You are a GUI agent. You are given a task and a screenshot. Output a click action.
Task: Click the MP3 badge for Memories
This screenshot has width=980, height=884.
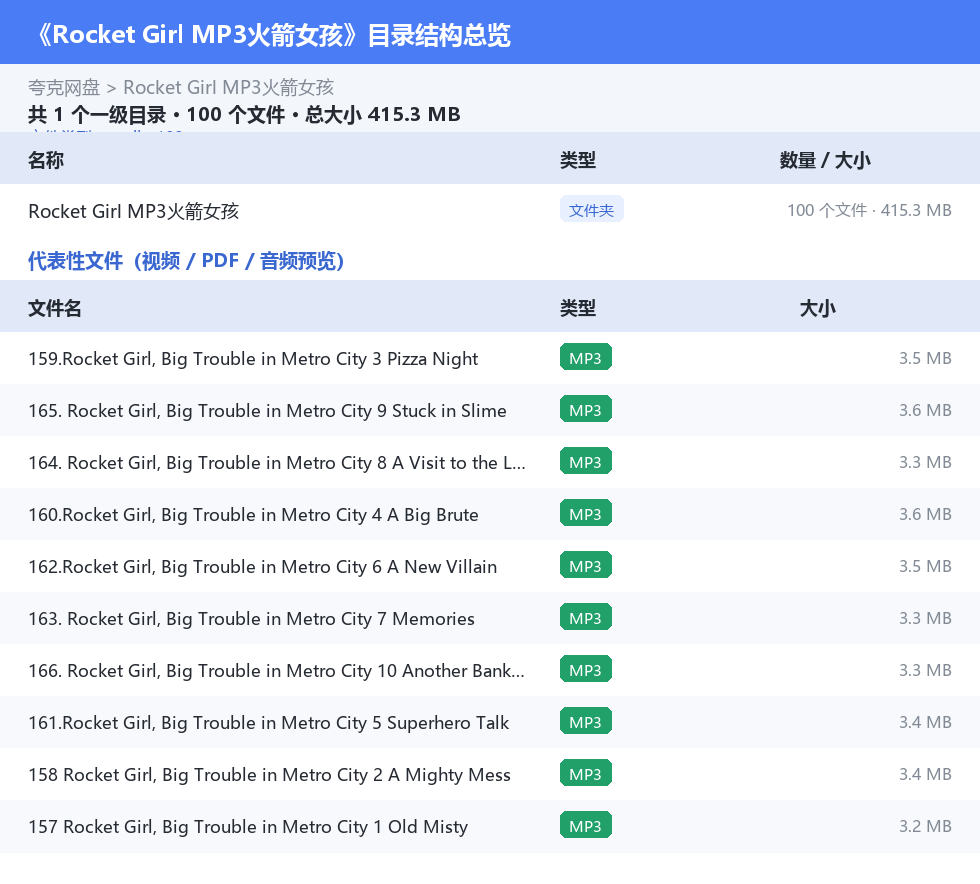586,617
